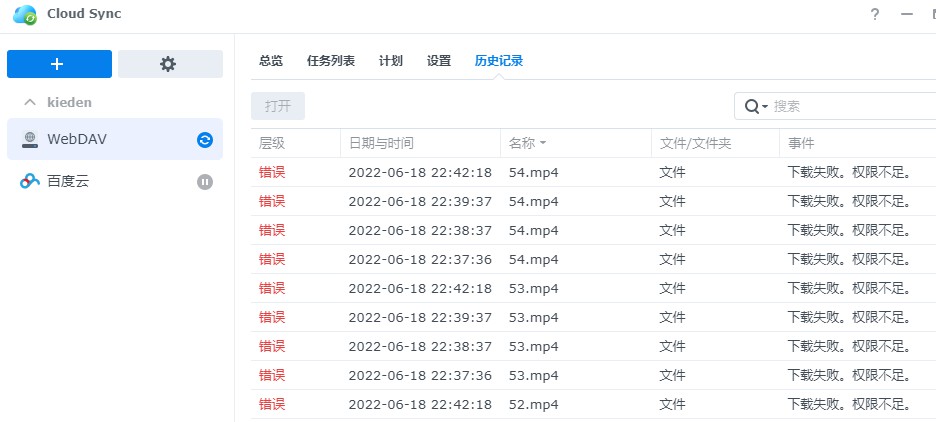Click the 事件 column header
The height and width of the screenshot is (422, 936).
coord(857,143)
